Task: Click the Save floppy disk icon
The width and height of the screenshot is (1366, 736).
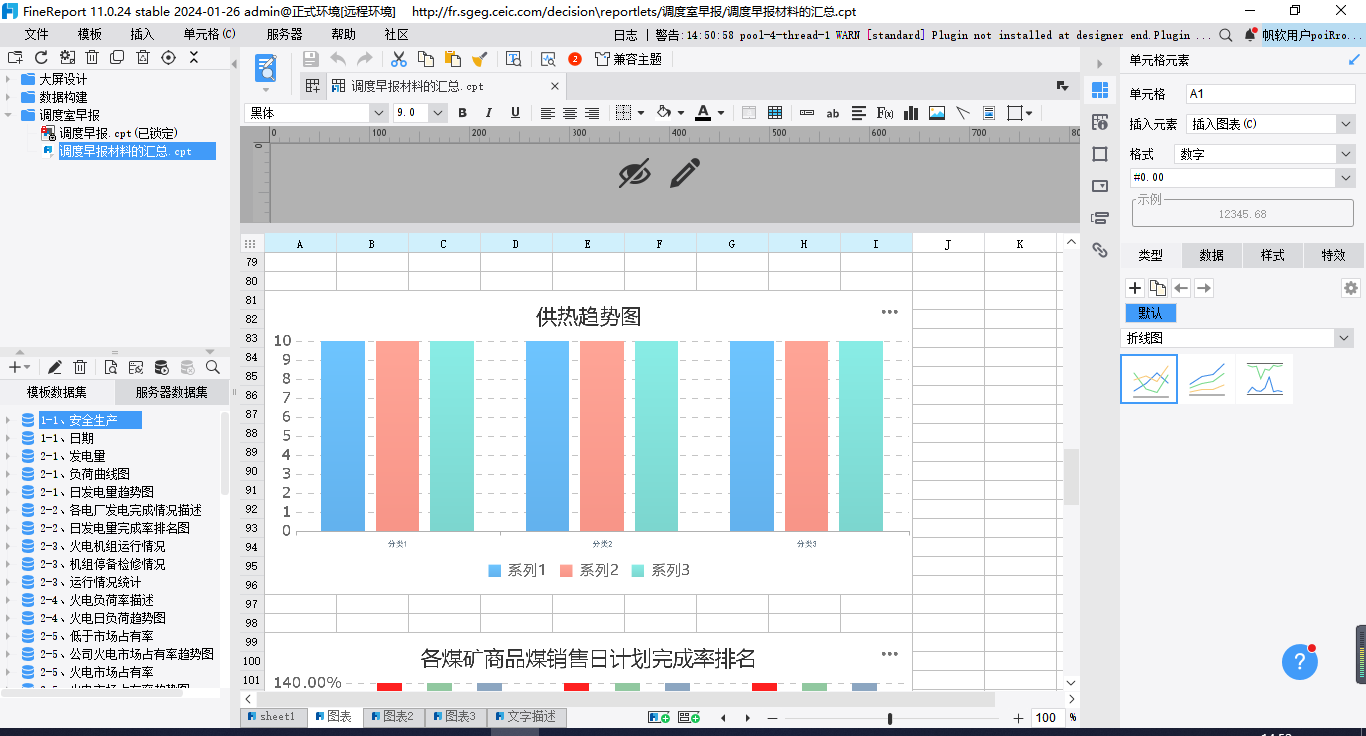Action: point(311,59)
